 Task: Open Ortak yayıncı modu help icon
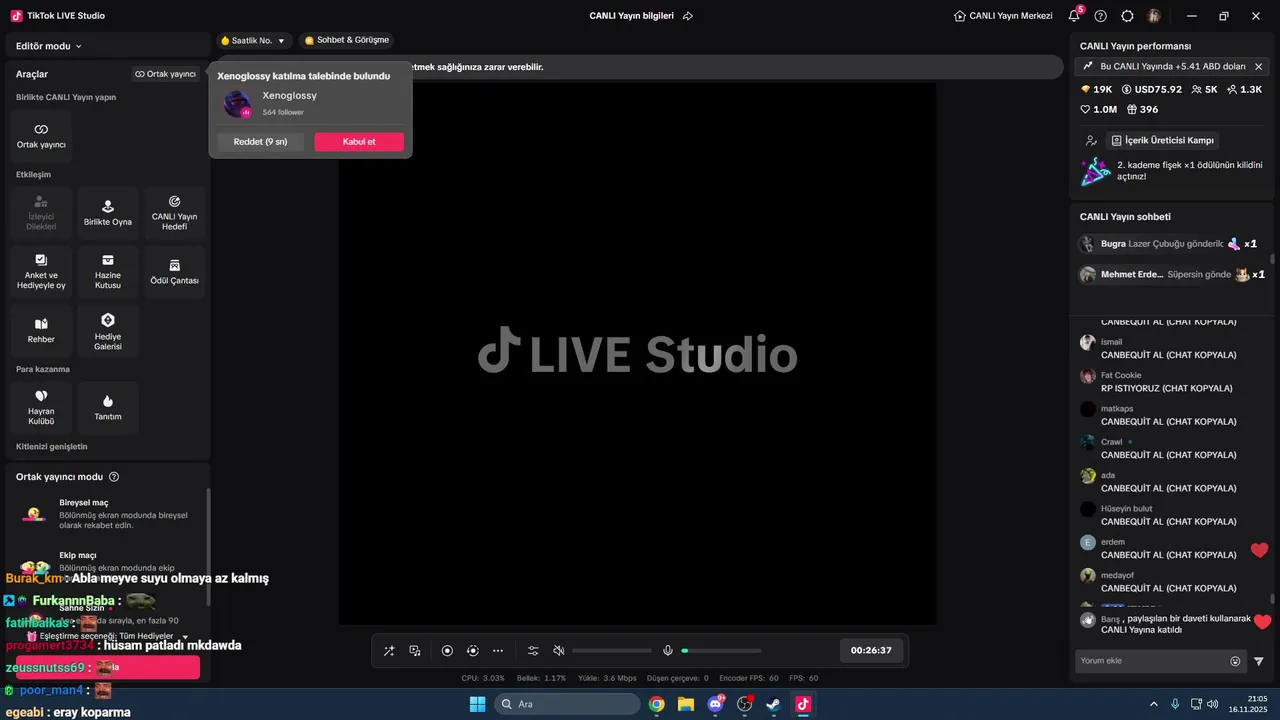(x=114, y=477)
